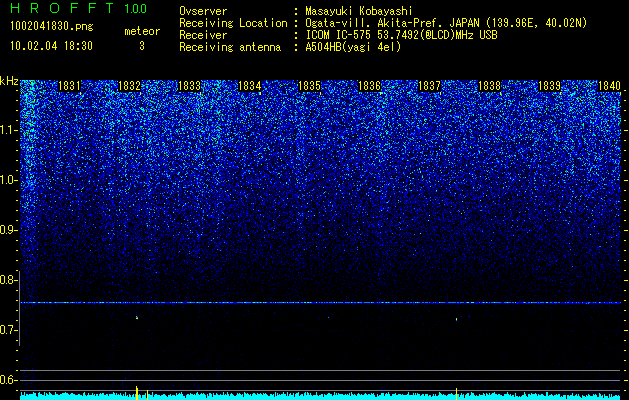Click the 1834 time label
The height and width of the screenshot is (400, 629).
coord(250,86)
